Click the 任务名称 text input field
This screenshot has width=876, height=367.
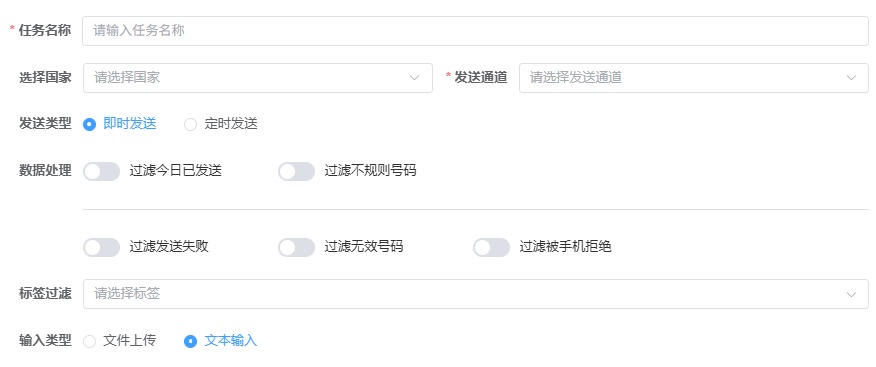coord(475,31)
